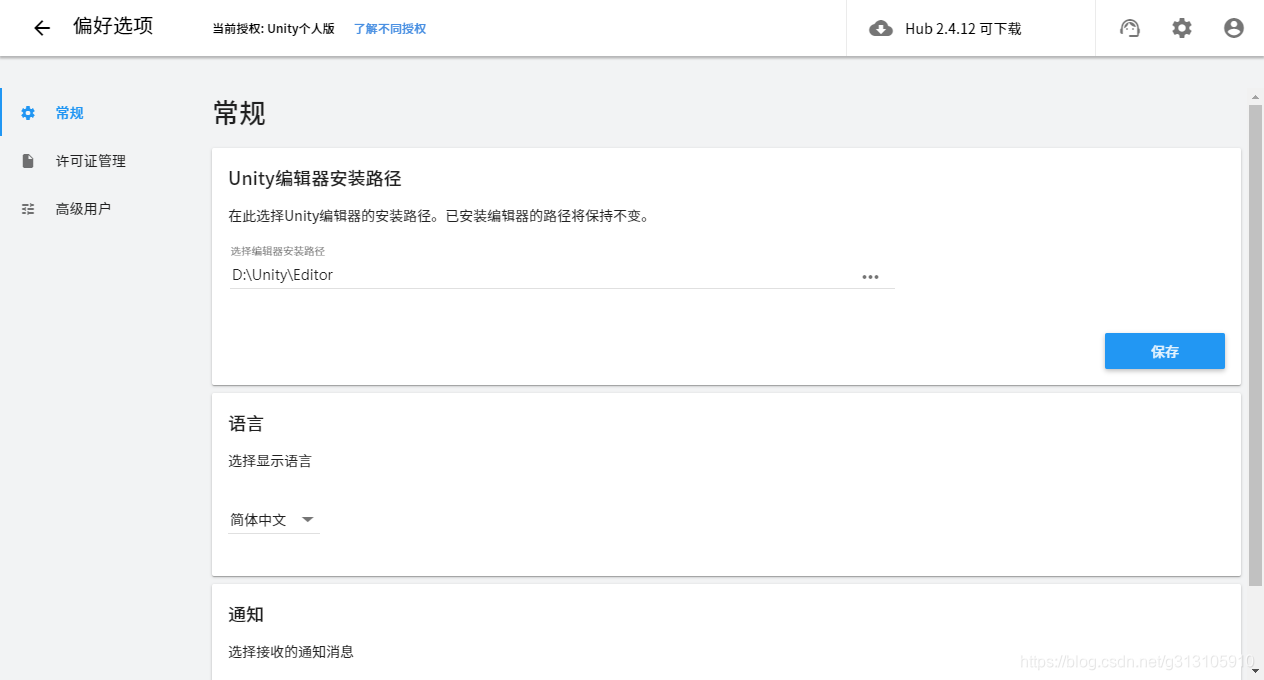Image resolution: width=1264 pixels, height=680 pixels.
Task: Click the 了解不同授权 link
Action: pos(390,29)
